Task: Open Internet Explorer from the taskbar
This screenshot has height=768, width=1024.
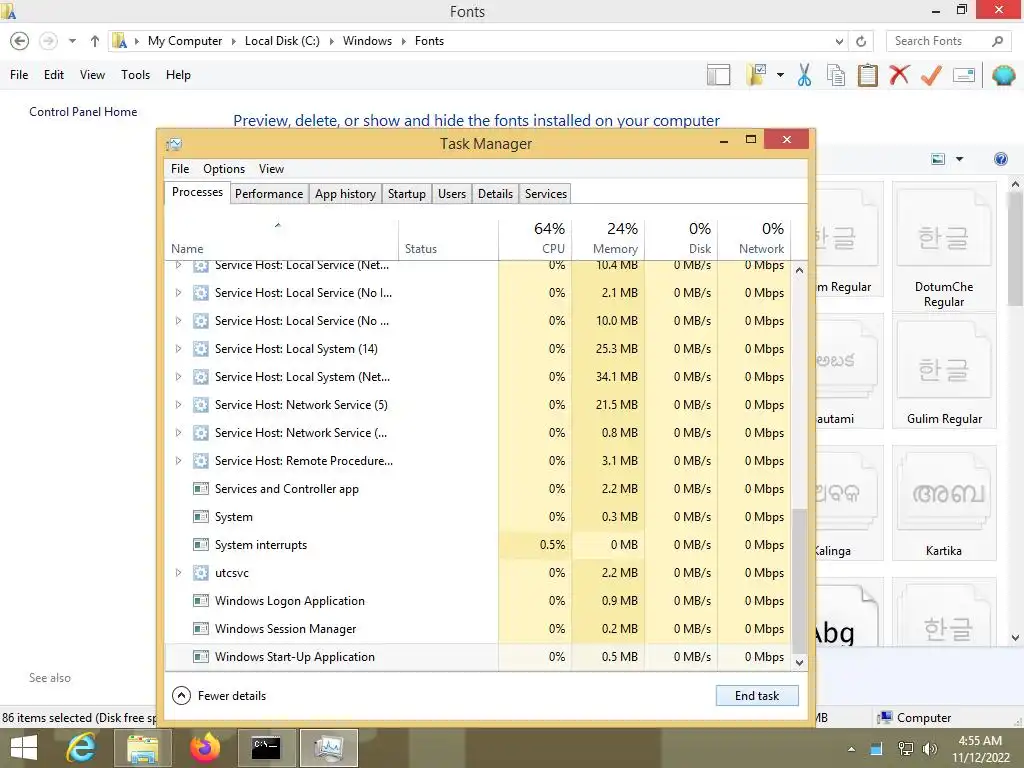Action: [81, 748]
